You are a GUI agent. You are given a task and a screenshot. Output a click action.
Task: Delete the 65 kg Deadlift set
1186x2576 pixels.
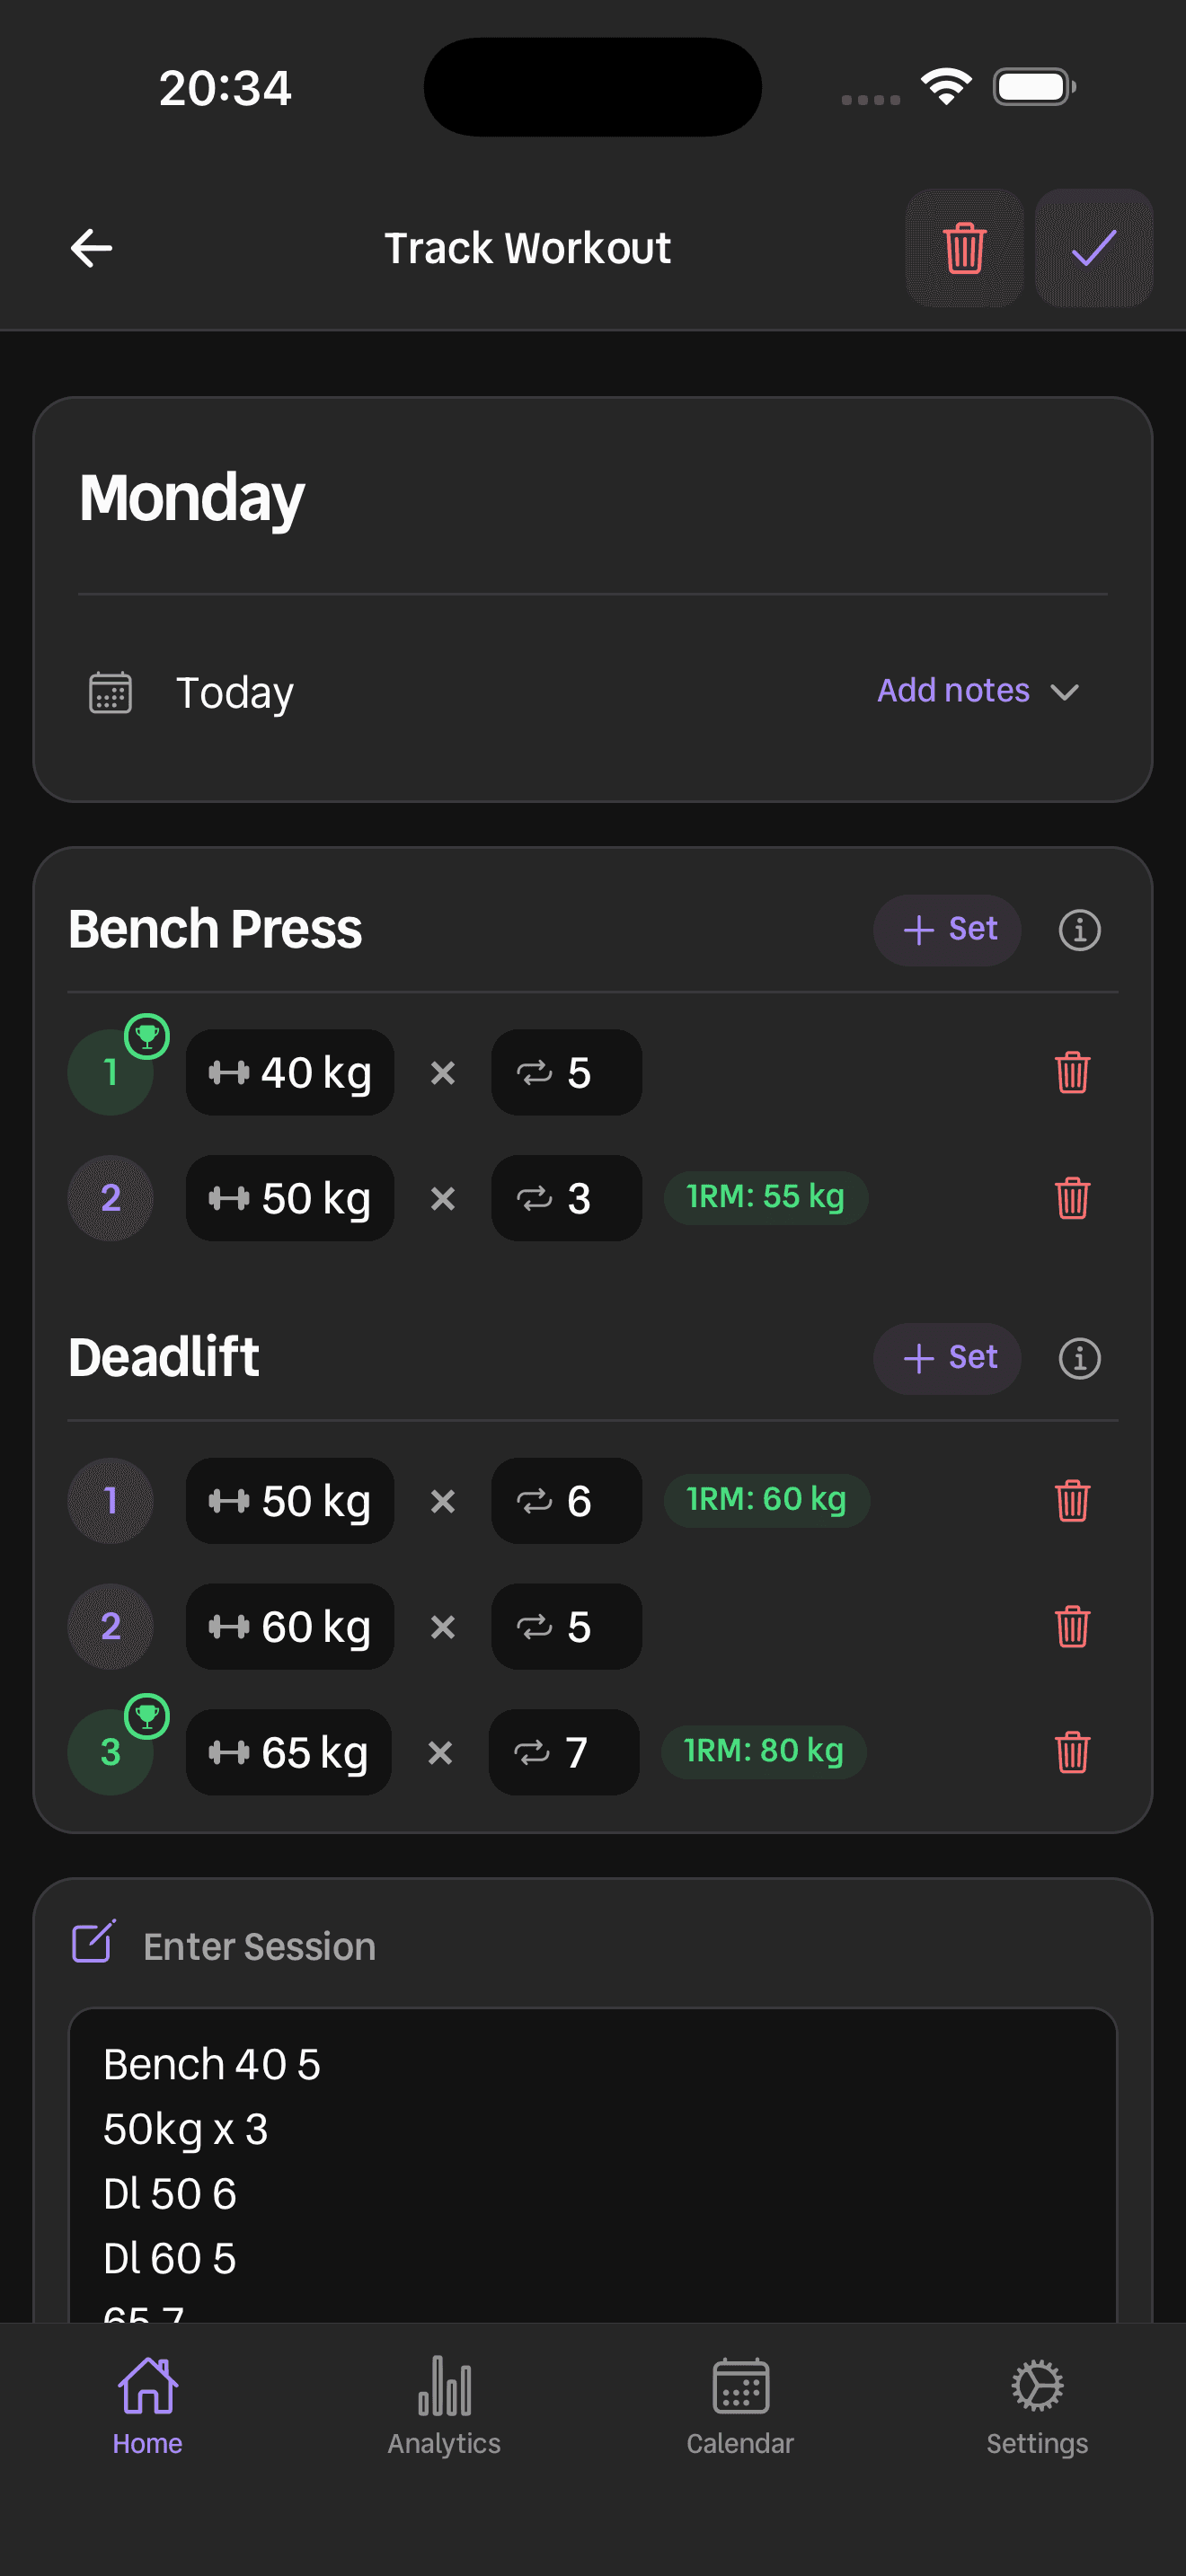1071,1752
